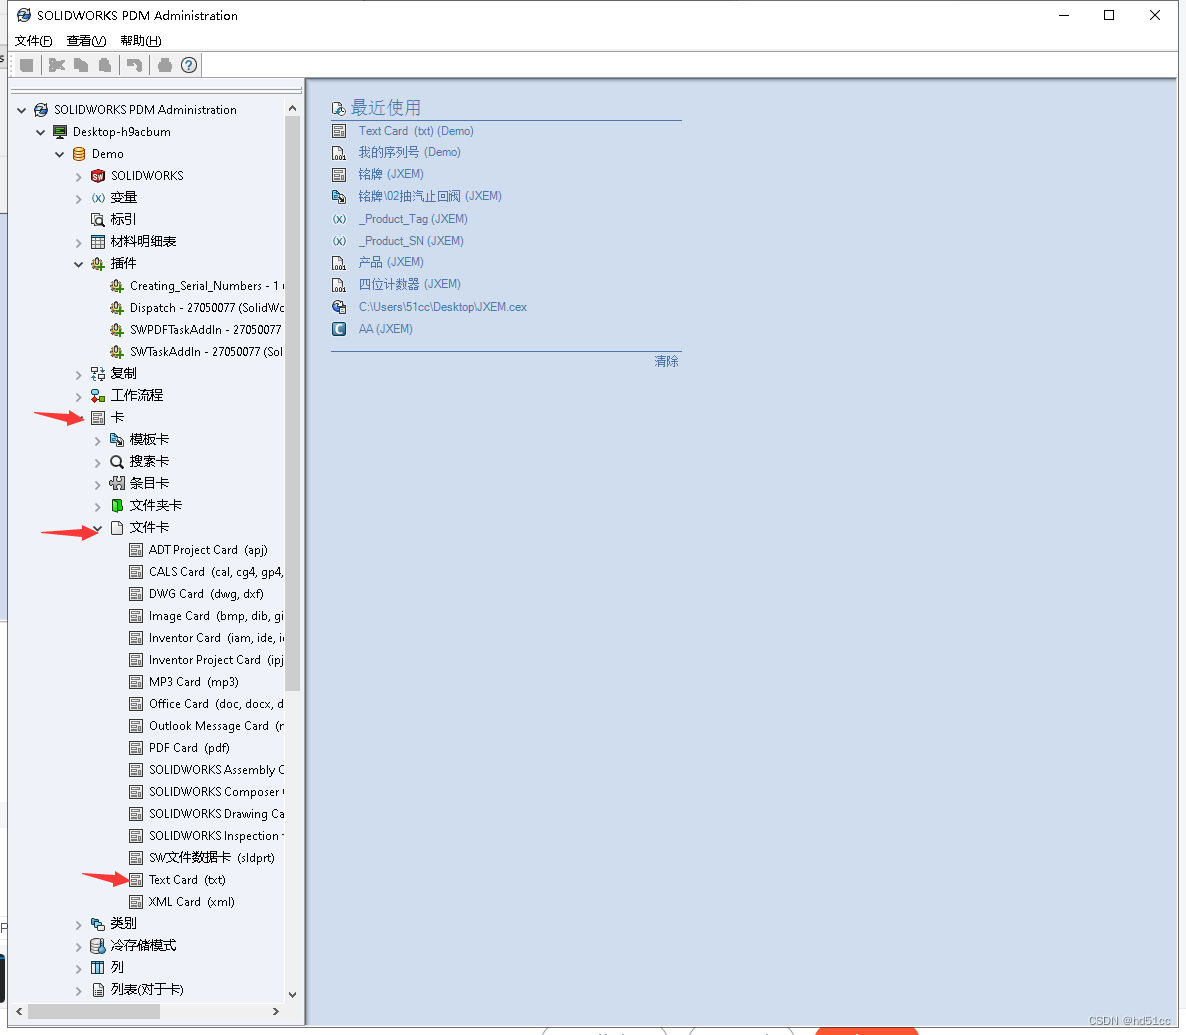Select the 列 columns icon
1186x1035 pixels.
point(98,968)
